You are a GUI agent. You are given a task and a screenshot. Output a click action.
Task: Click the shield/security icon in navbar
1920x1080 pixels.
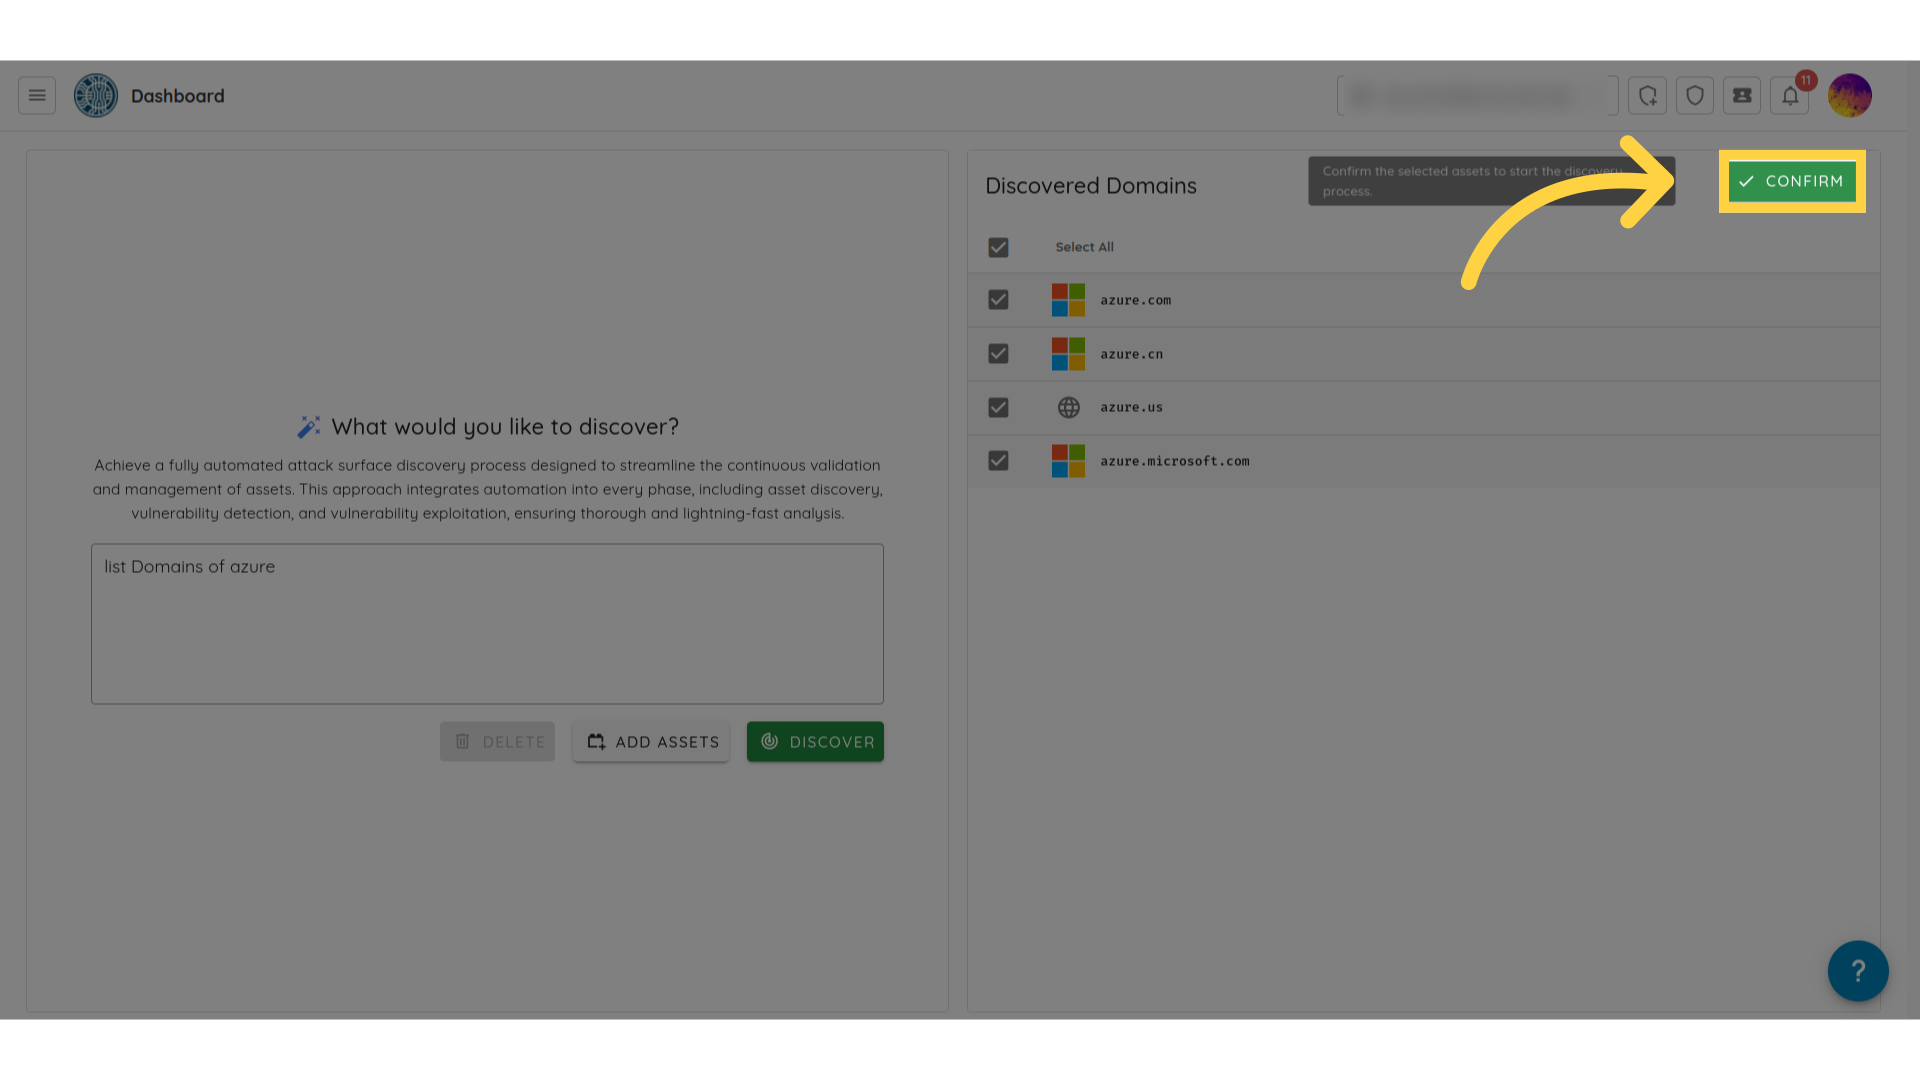(1695, 95)
